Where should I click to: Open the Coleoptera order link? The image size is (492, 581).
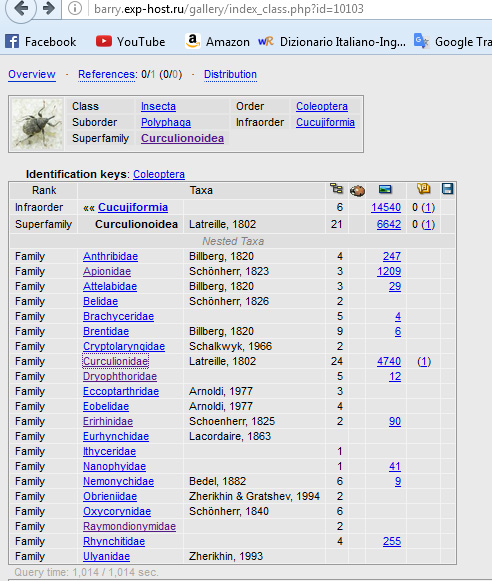click(322, 106)
